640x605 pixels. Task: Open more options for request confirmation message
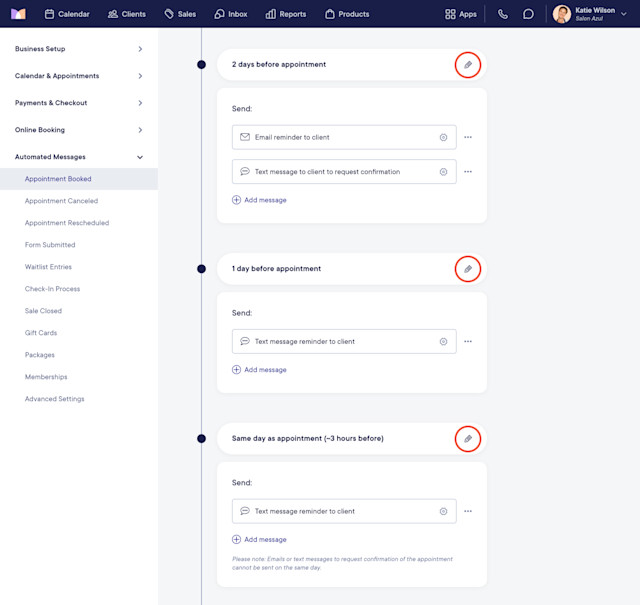(468, 171)
